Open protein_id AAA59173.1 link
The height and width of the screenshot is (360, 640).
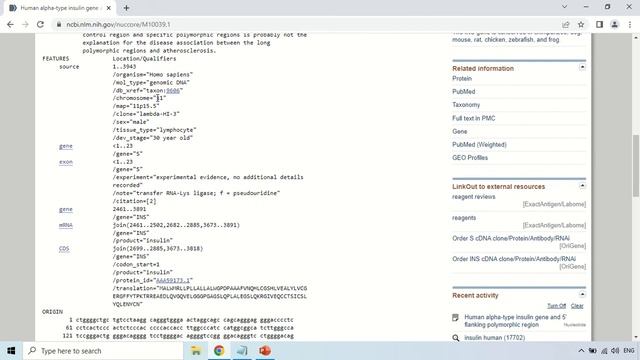173,280
